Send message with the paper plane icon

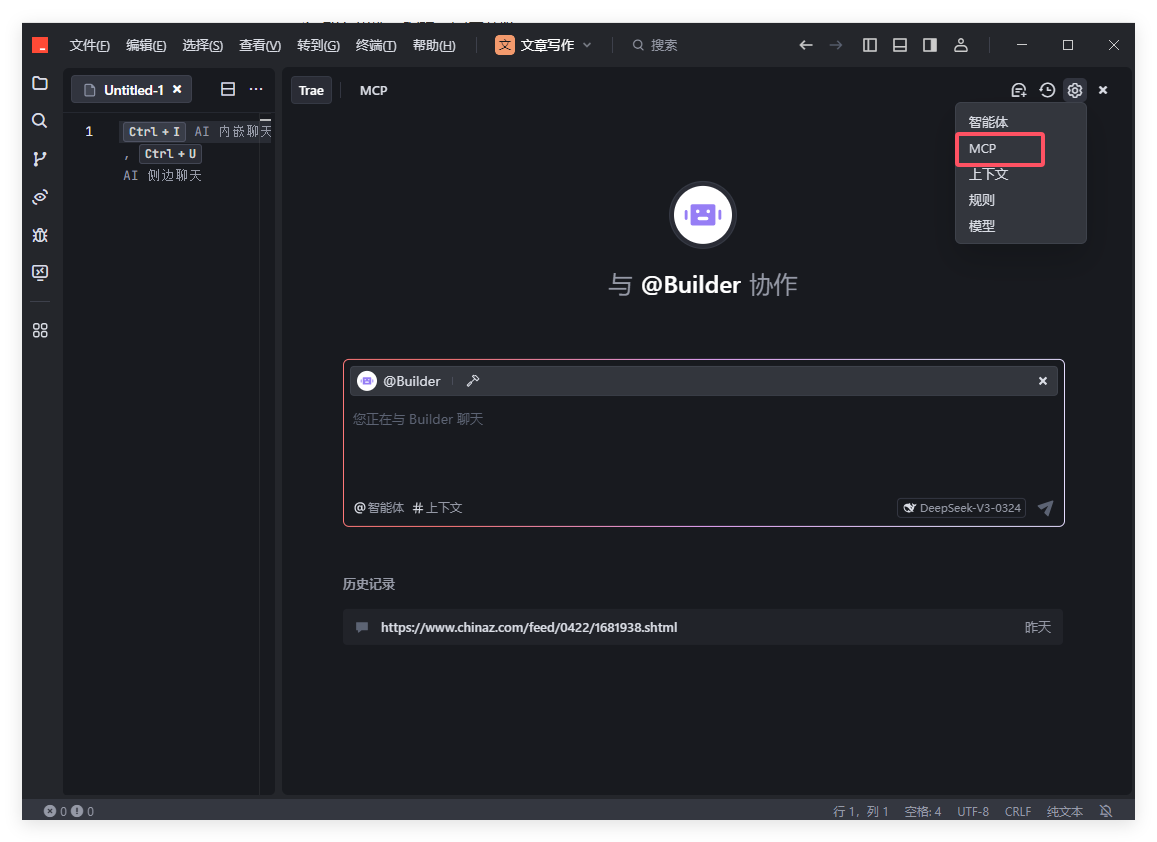point(1045,508)
